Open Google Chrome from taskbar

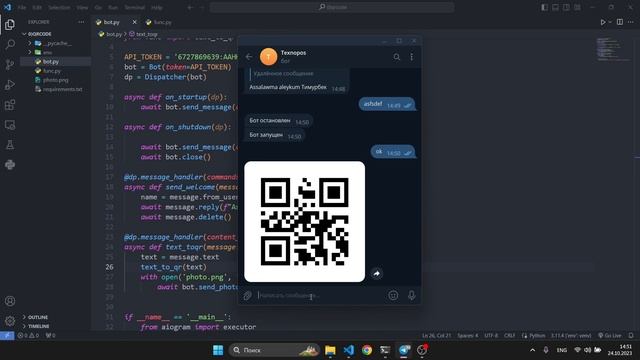[x=367, y=350]
